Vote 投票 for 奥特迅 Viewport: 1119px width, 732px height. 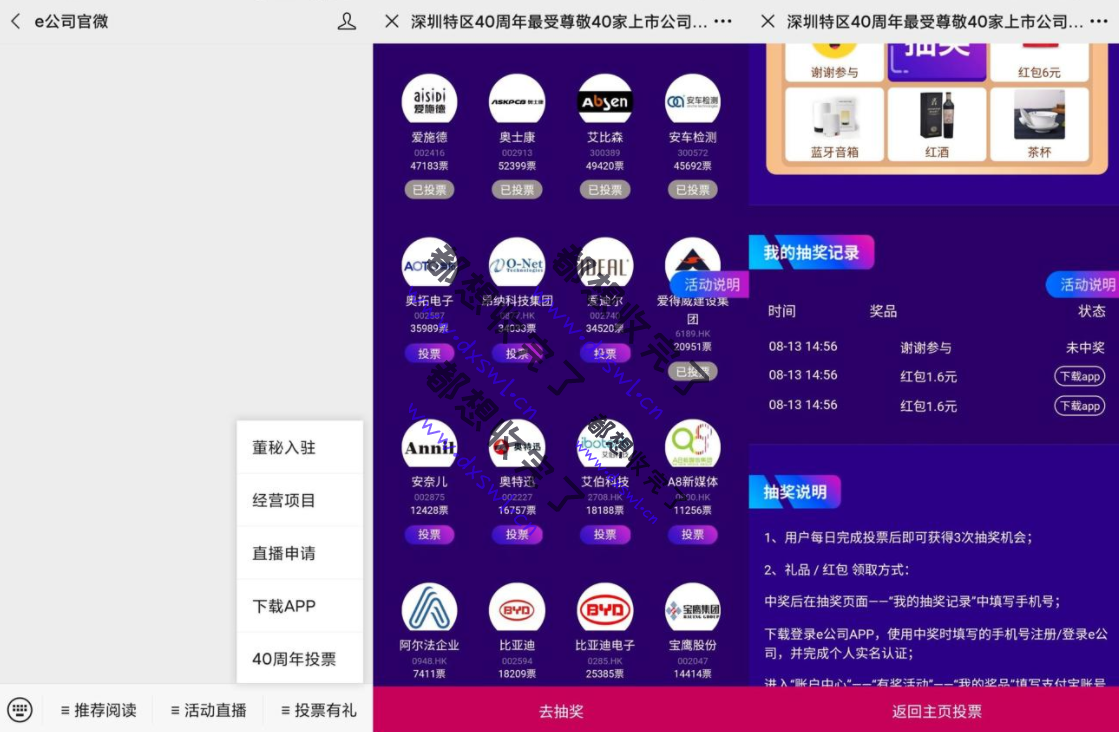click(517, 534)
